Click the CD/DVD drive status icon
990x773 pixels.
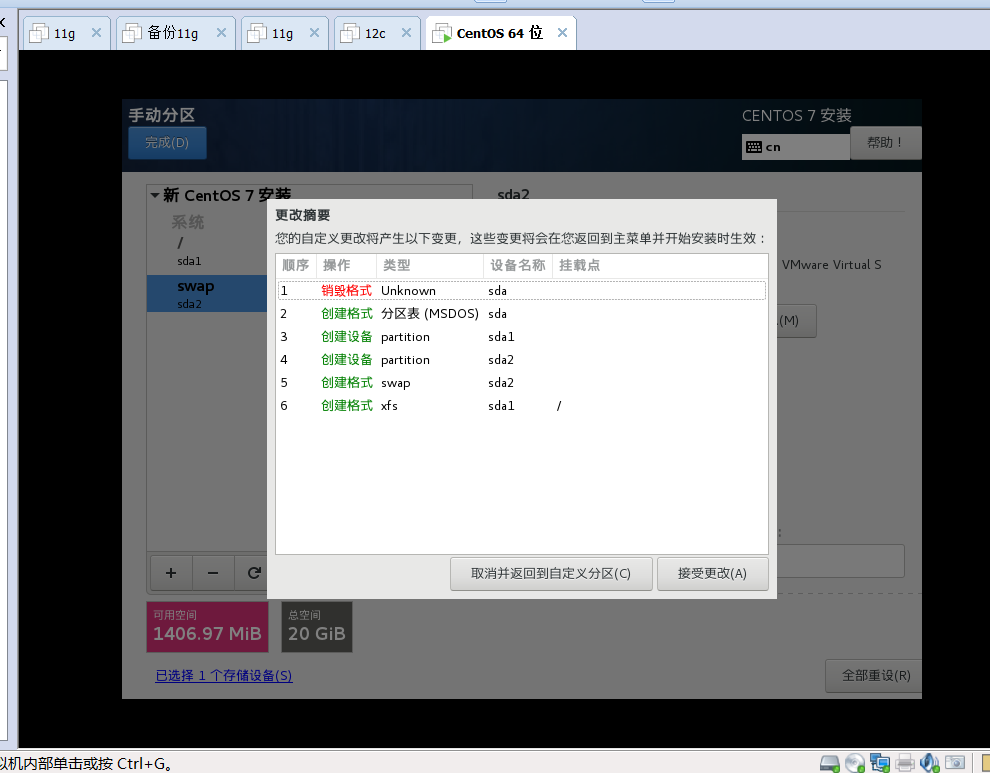pyautogui.click(x=855, y=763)
